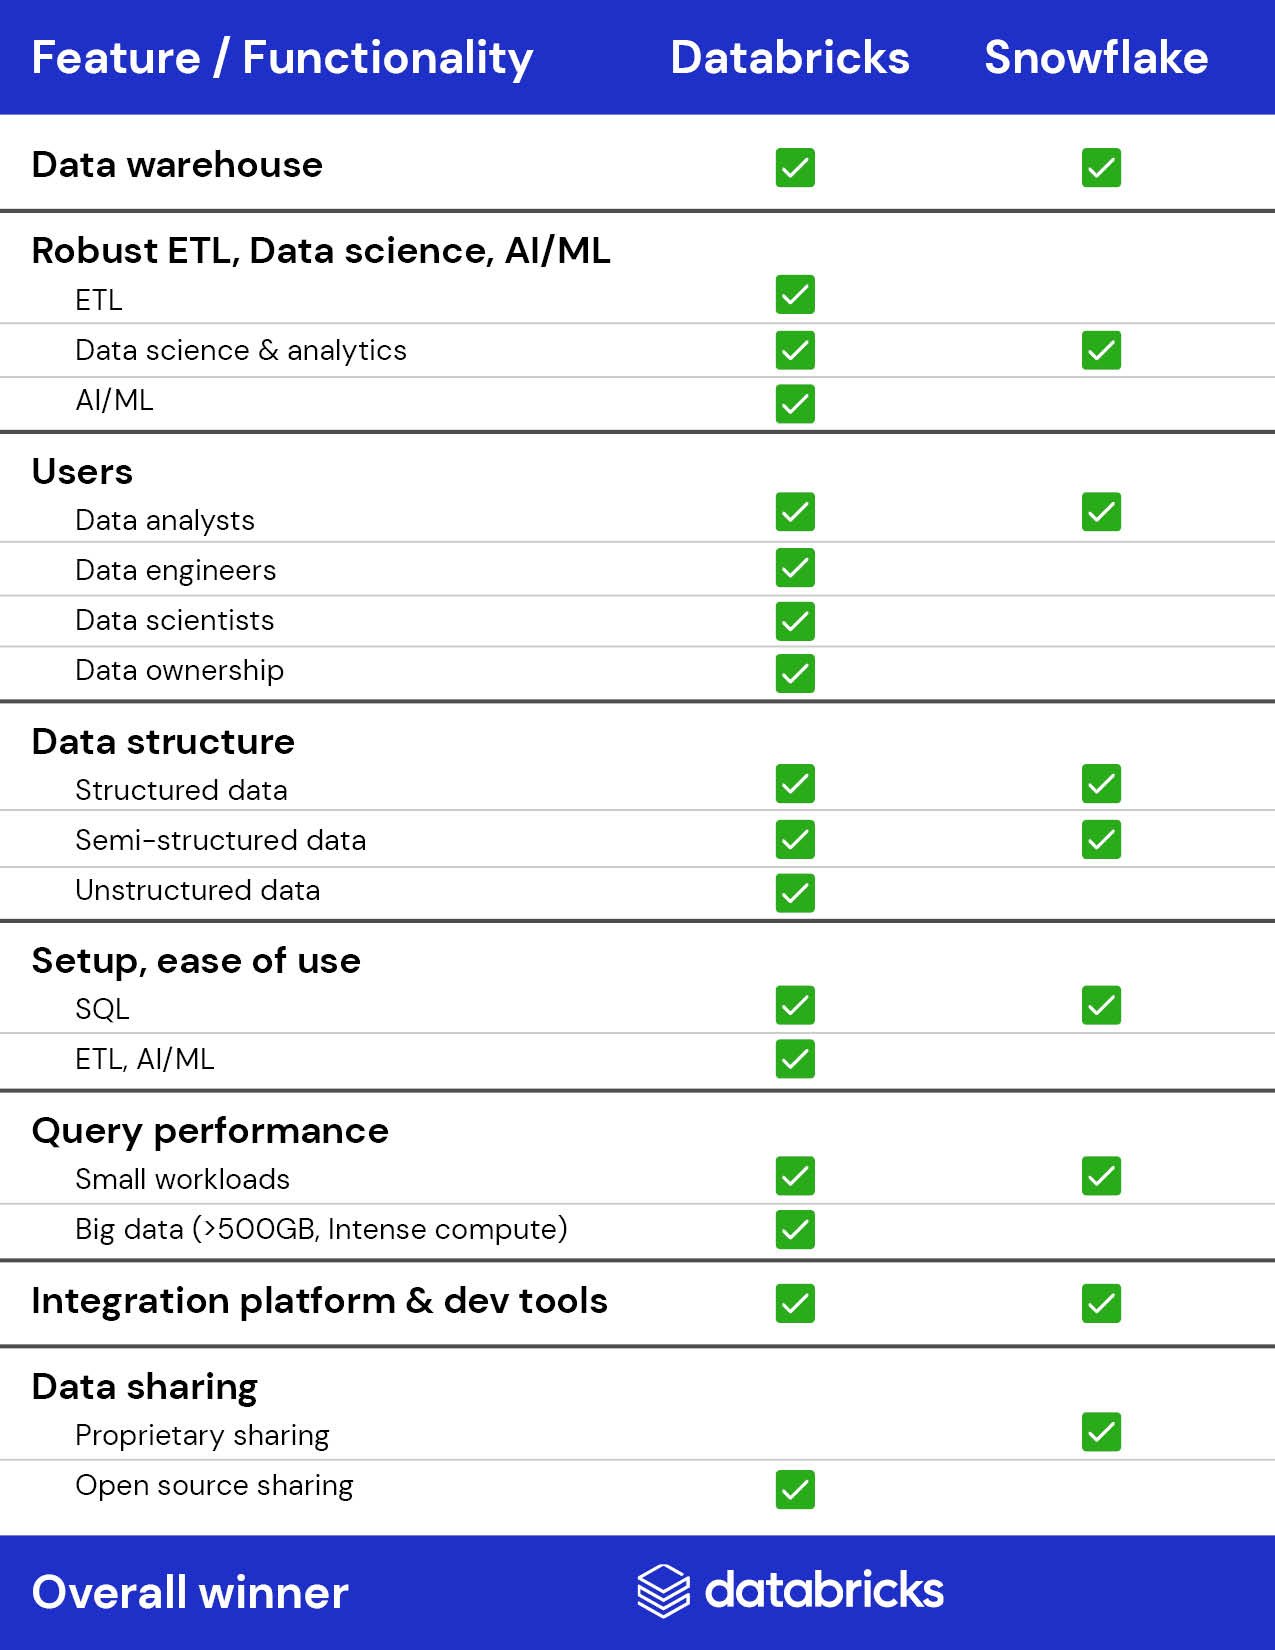Click the Databricks logo in the Overall winner row
This screenshot has width=1275, height=1650.
click(x=790, y=1591)
